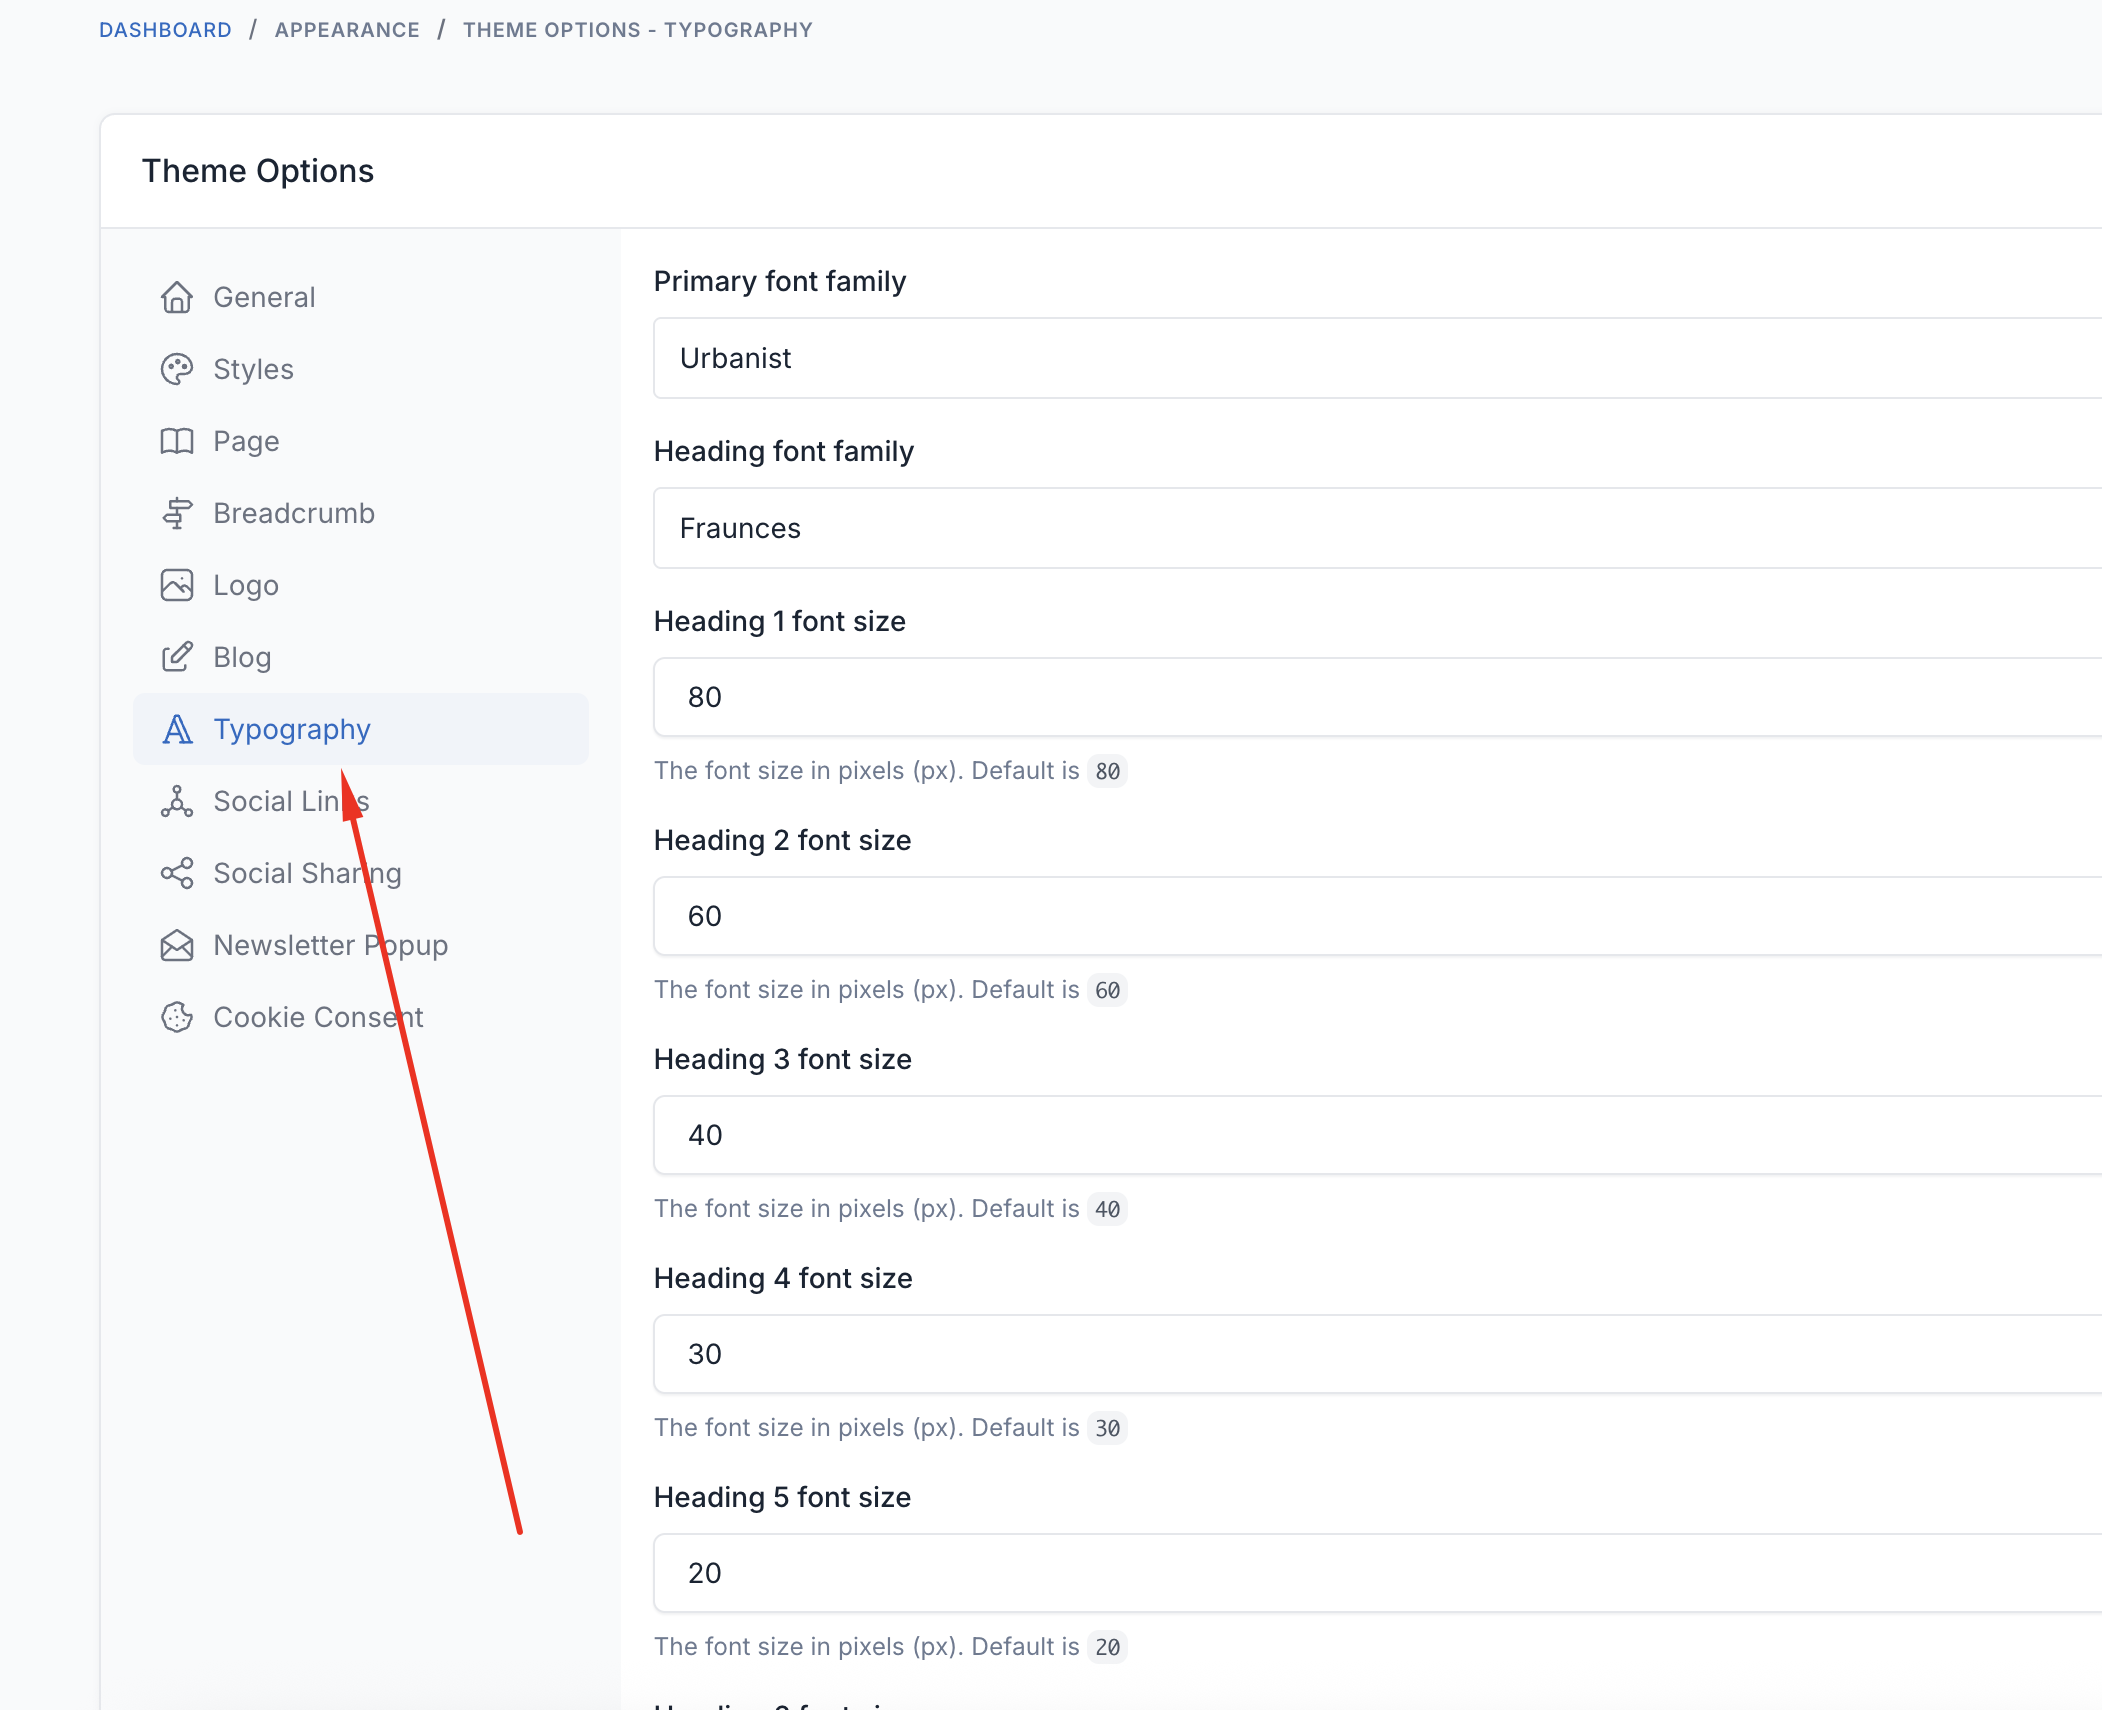The width and height of the screenshot is (2102, 1710).
Task: Open the Social Links tab
Action: pyautogui.click(x=361, y=801)
